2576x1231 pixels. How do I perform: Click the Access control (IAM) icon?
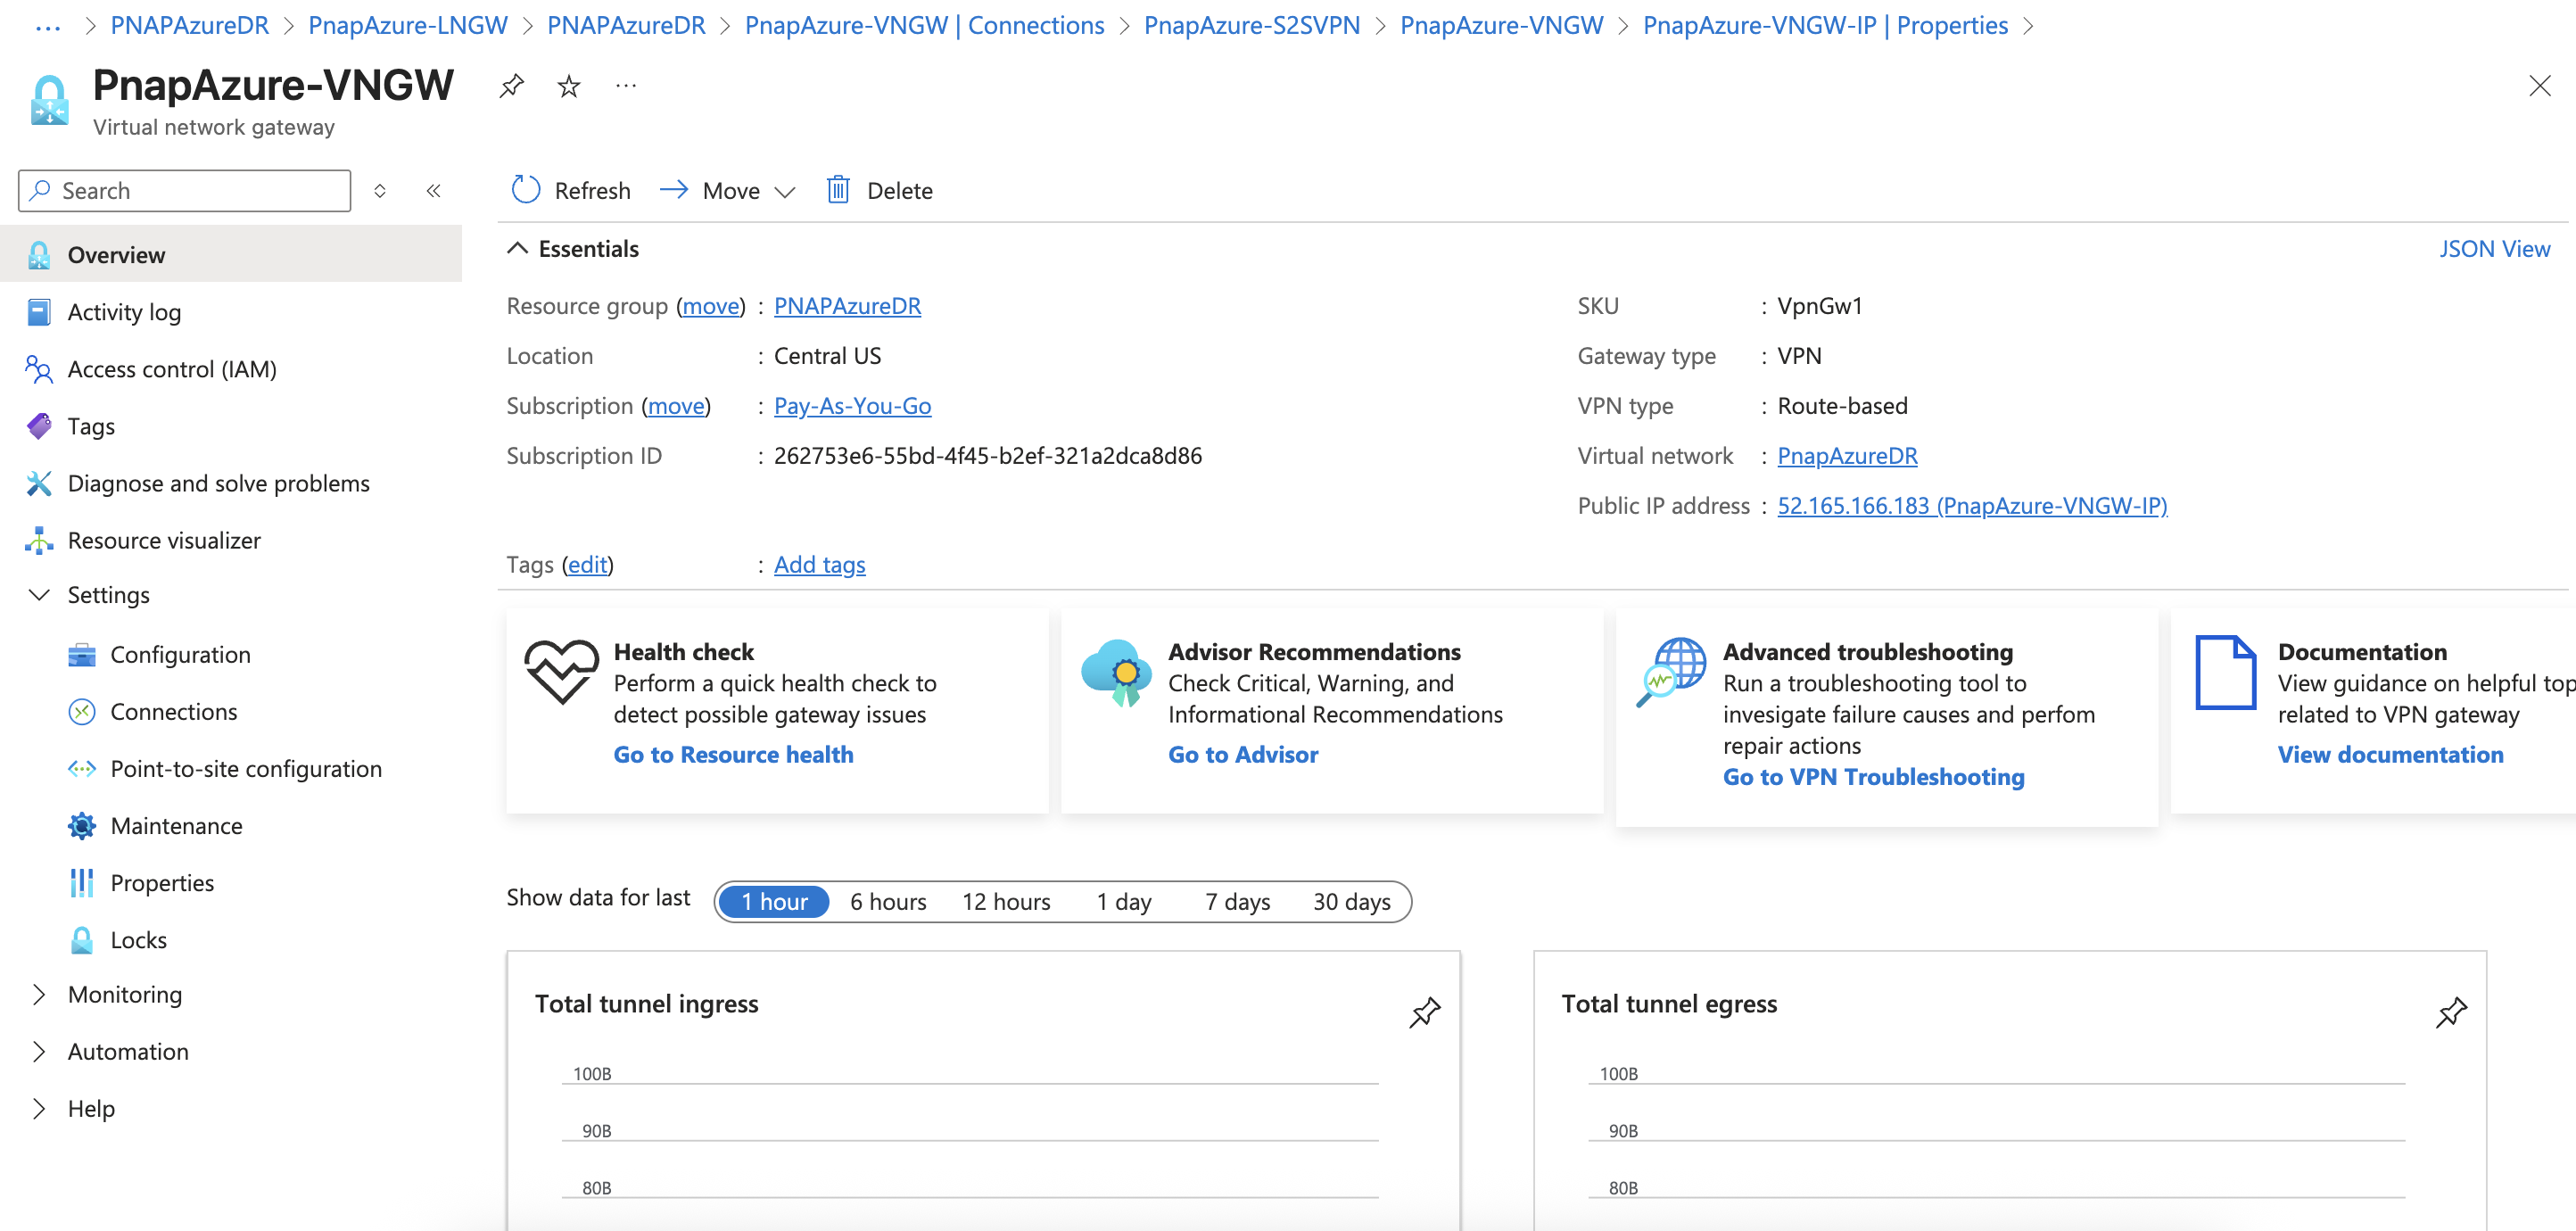coord(39,369)
